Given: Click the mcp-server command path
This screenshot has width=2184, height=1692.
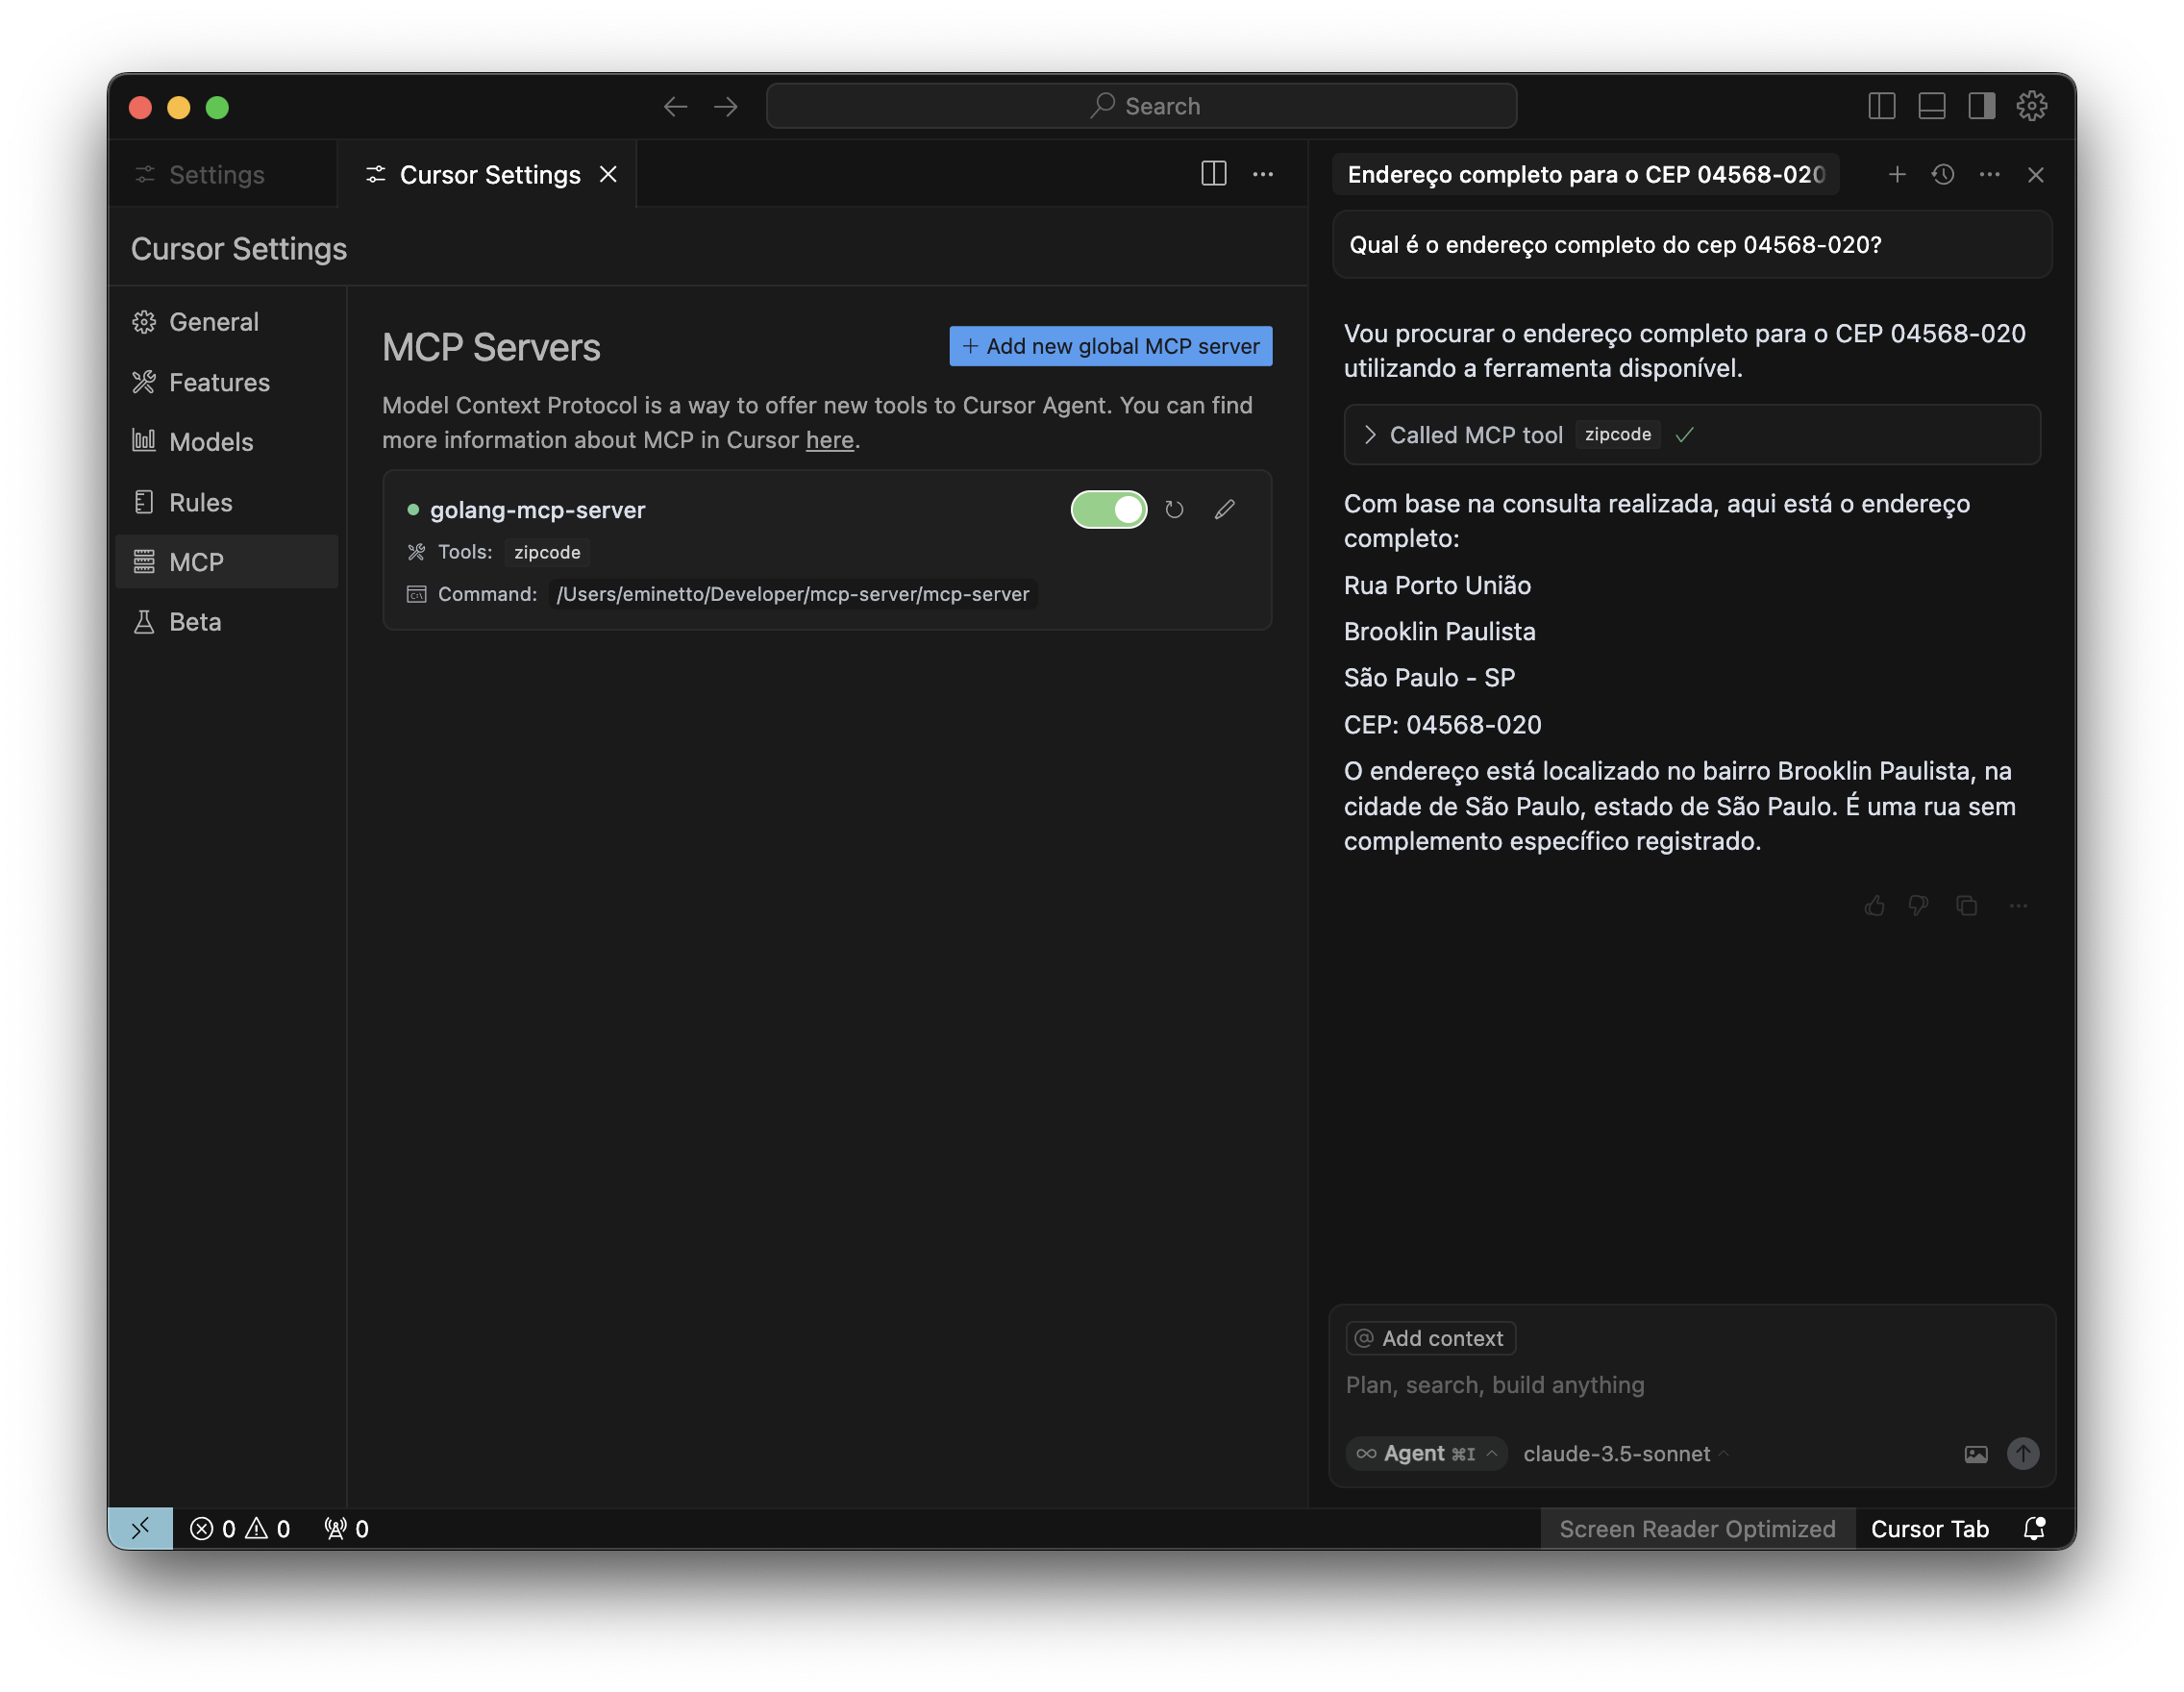Looking at the screenshot, I should point(792,594).
